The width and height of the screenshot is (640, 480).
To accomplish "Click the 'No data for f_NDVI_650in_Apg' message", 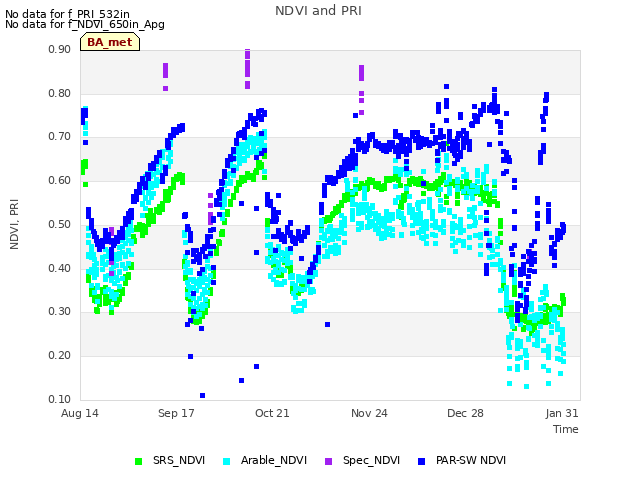I will pos(85,24).
